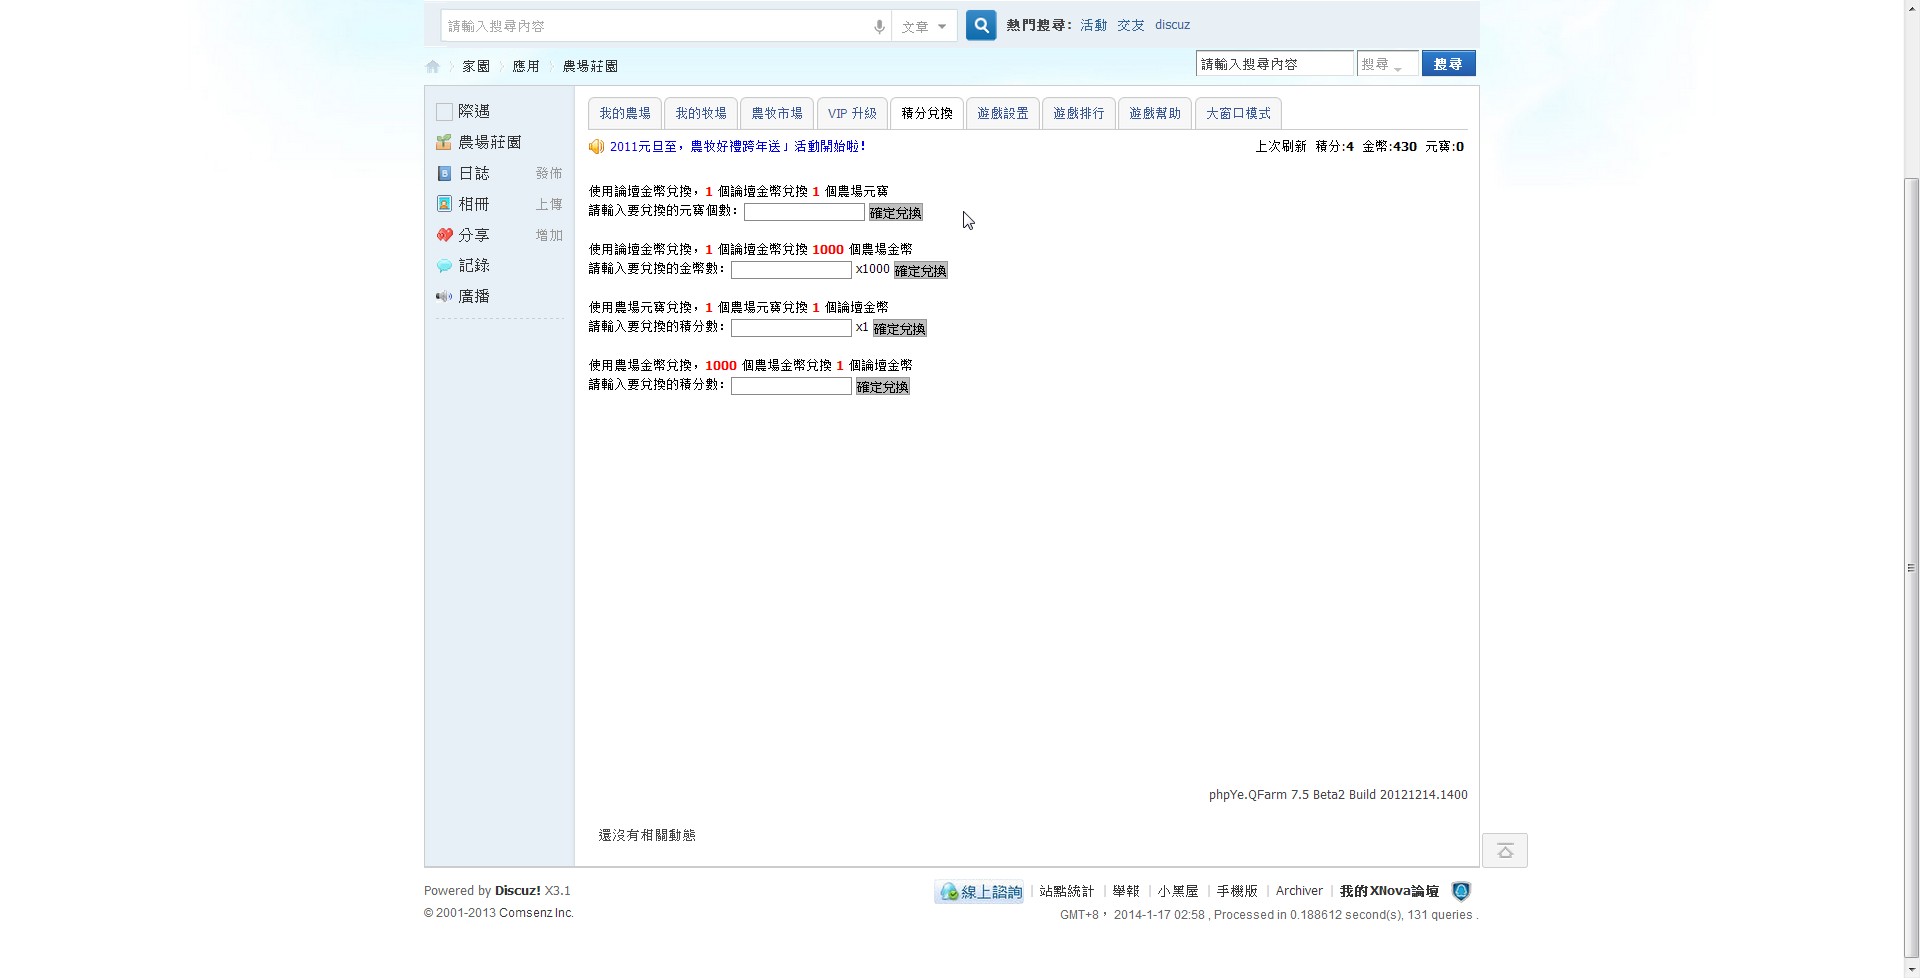
Task: Click the 積分數 input before x1
Action: click(x=791, y=328)
